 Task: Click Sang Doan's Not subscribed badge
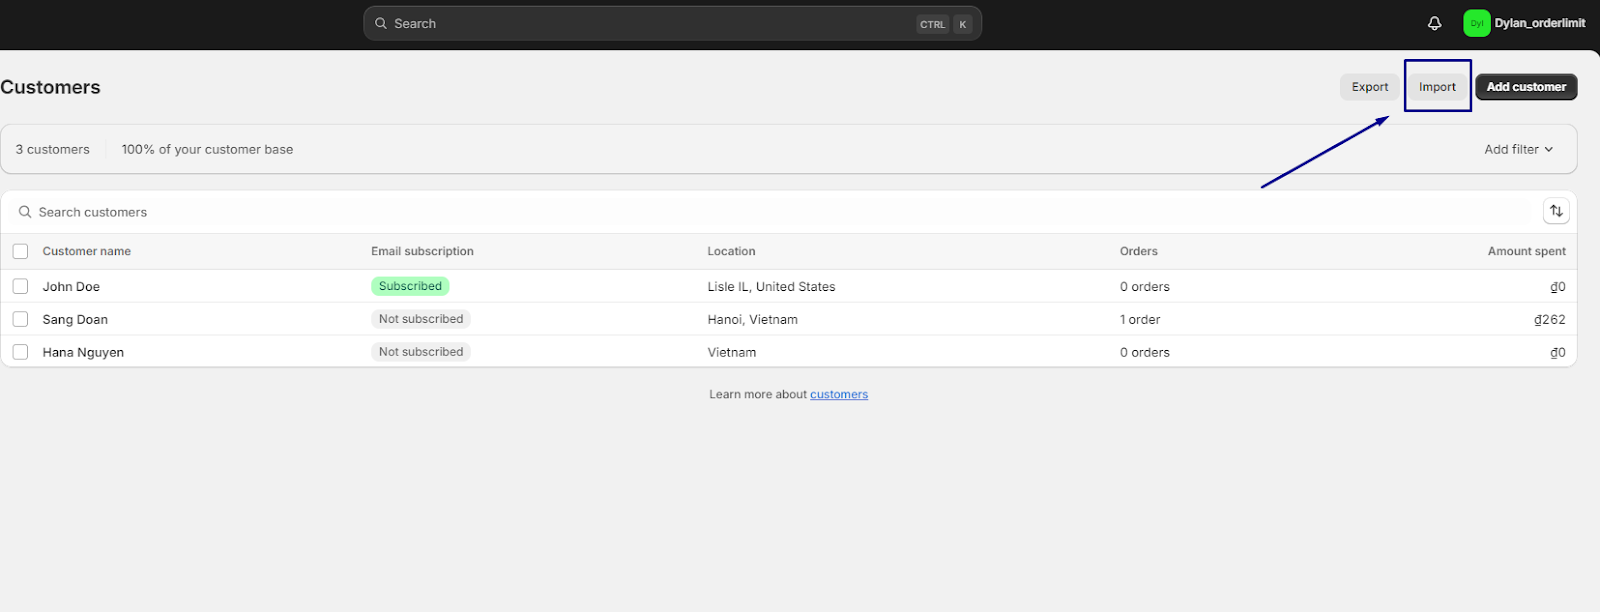(421, 319)
